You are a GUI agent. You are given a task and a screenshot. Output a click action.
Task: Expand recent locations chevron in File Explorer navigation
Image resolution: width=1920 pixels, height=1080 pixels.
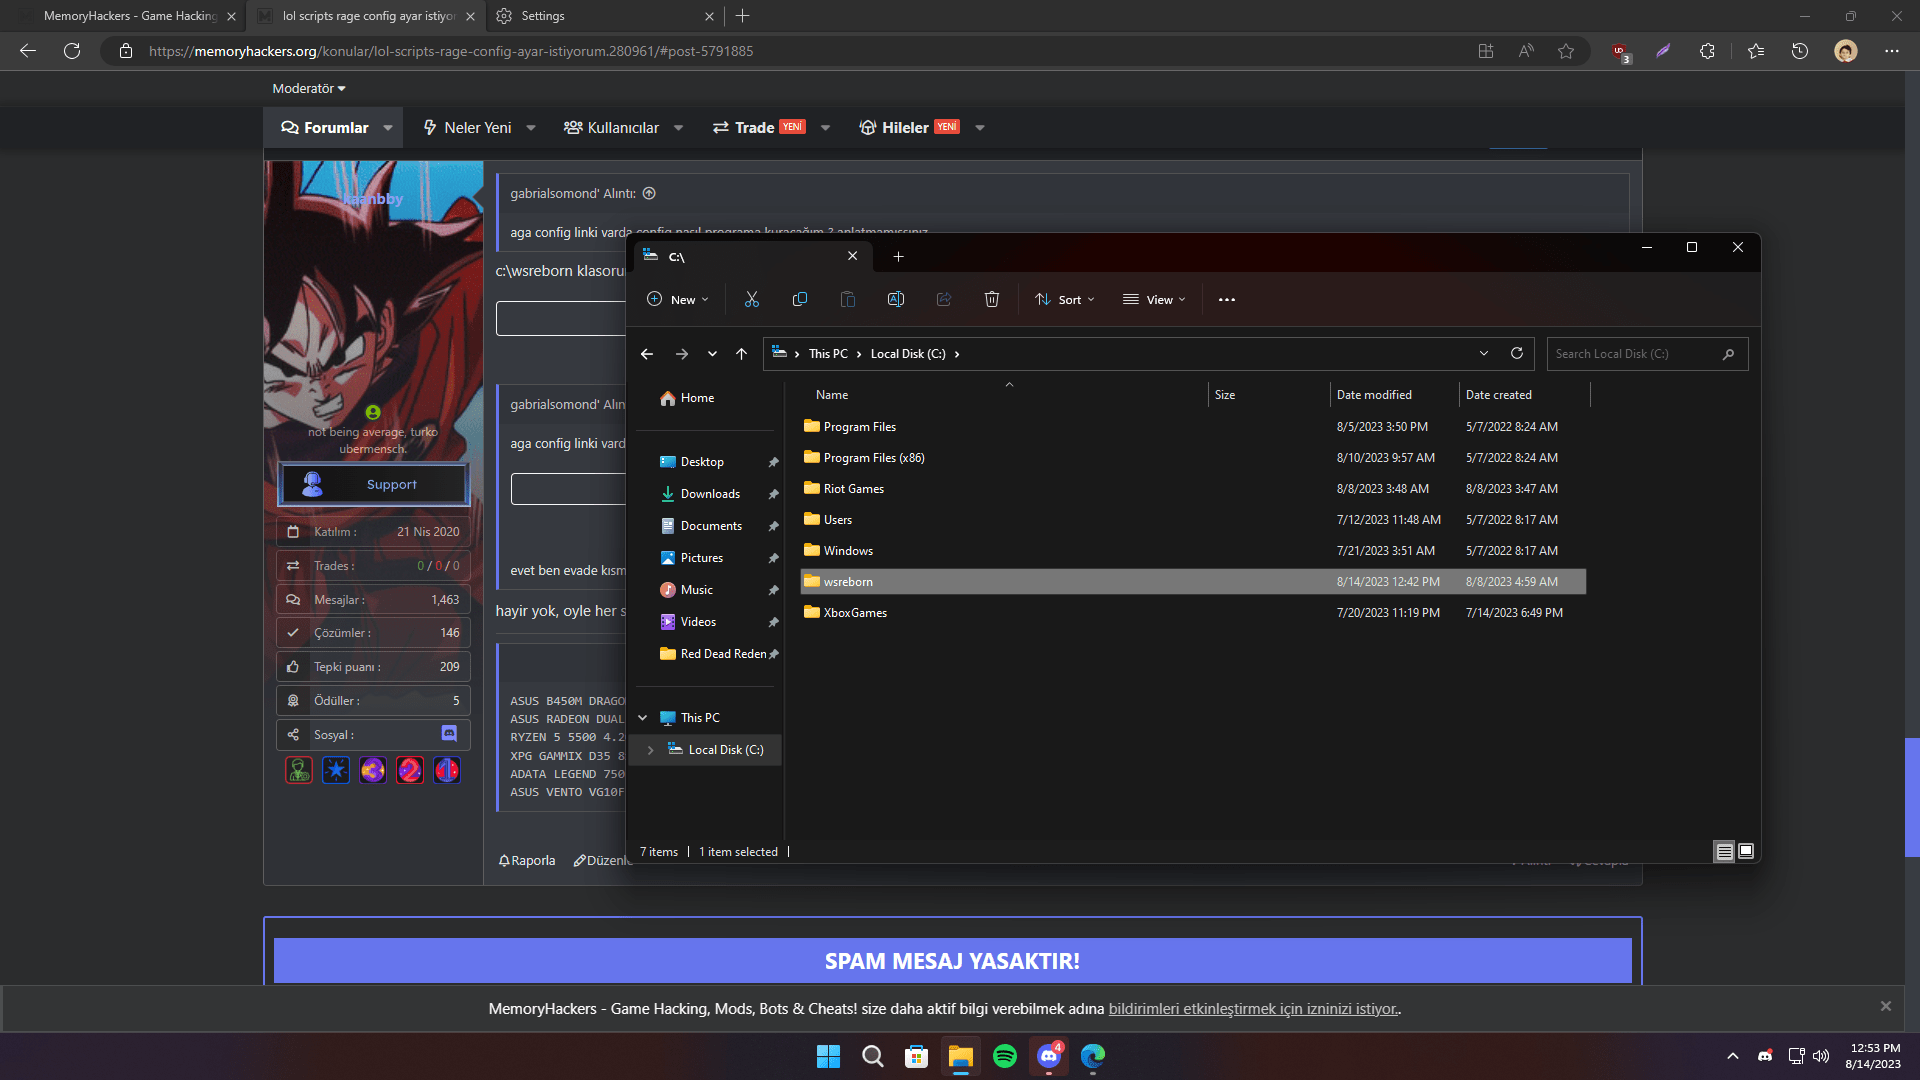click(712, 354)
